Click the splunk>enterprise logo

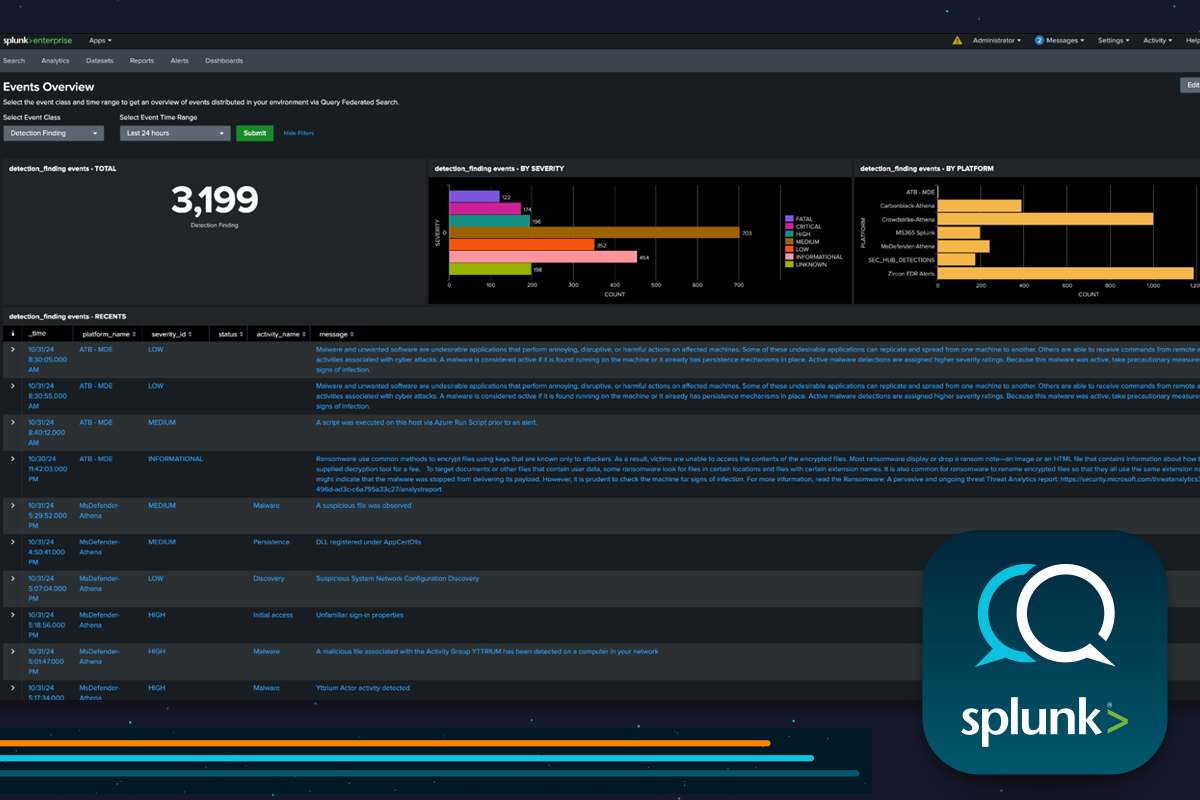39,40
